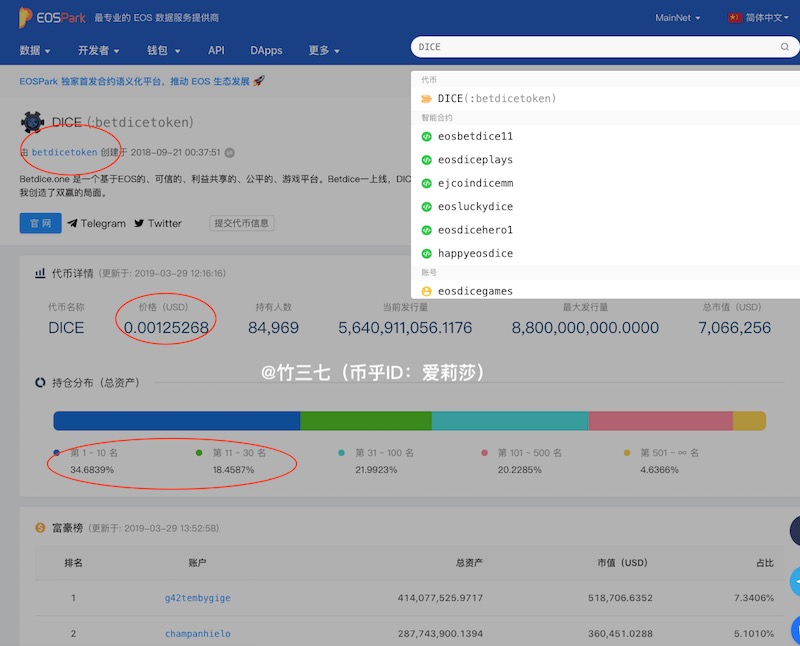Open the MainNet network selector
Screen dimensions: 800x646
[678, 18]
